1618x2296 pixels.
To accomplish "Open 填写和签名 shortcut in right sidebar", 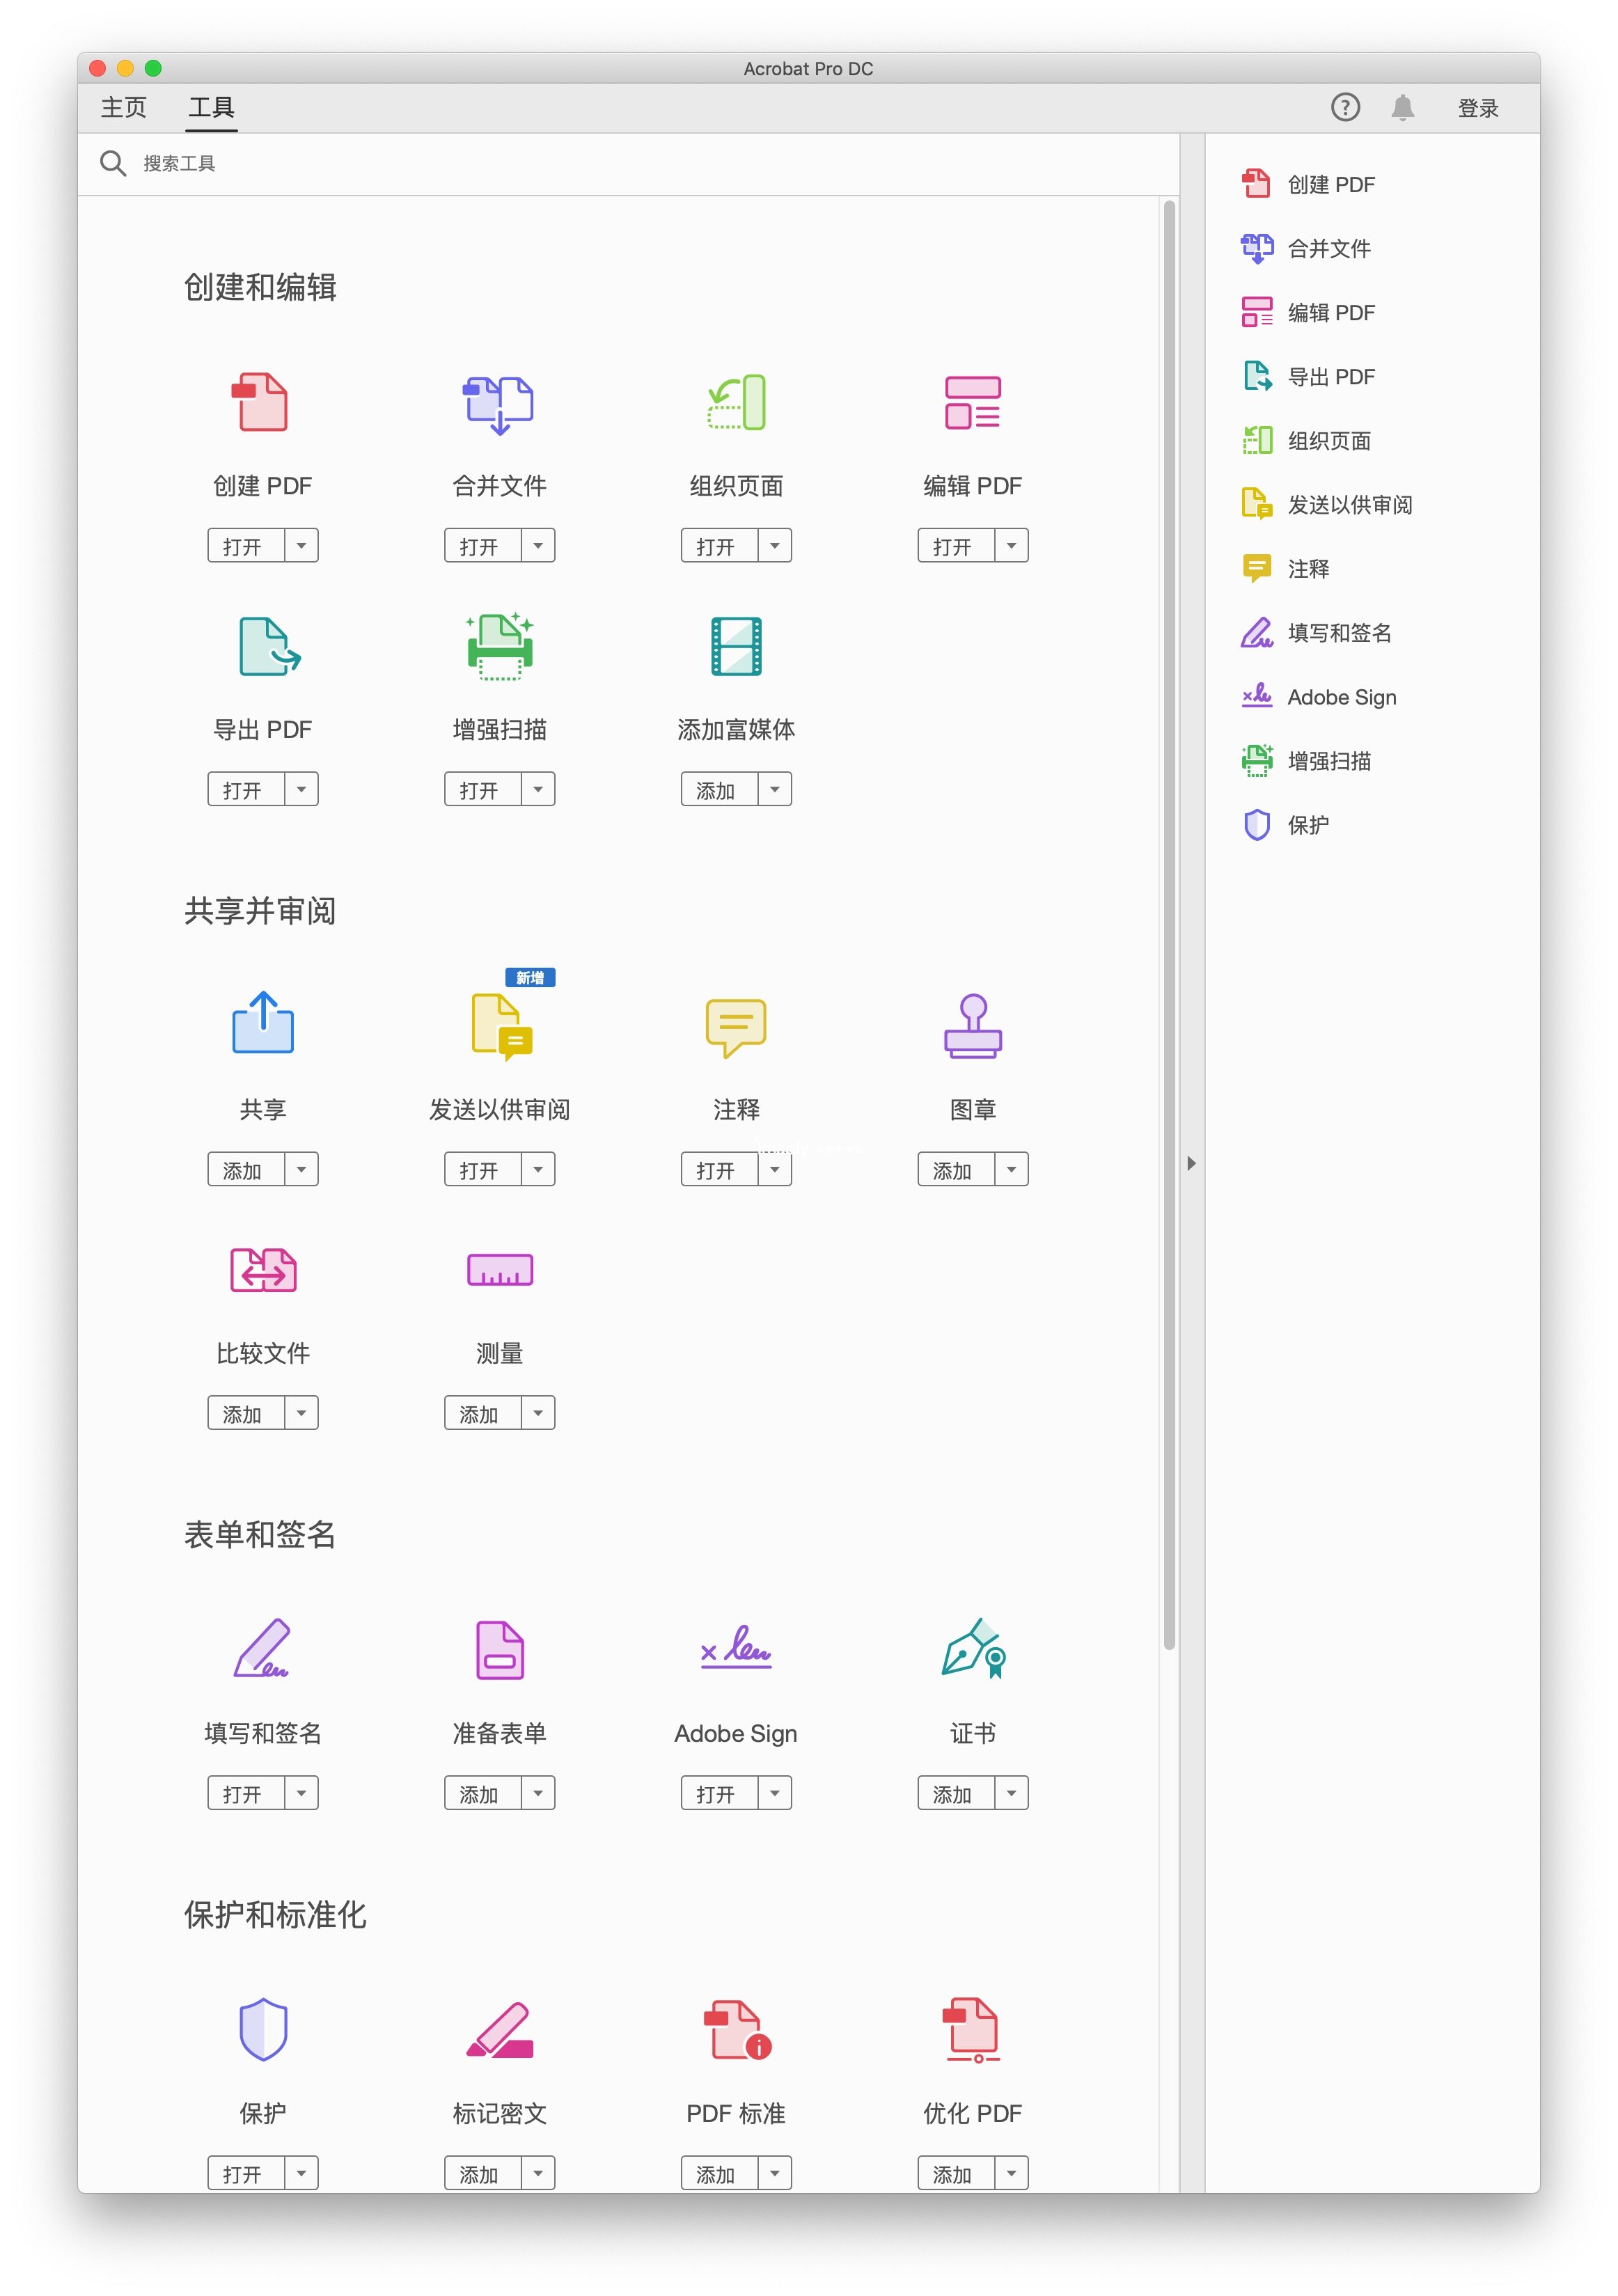I will click(x=1316, y=632).
